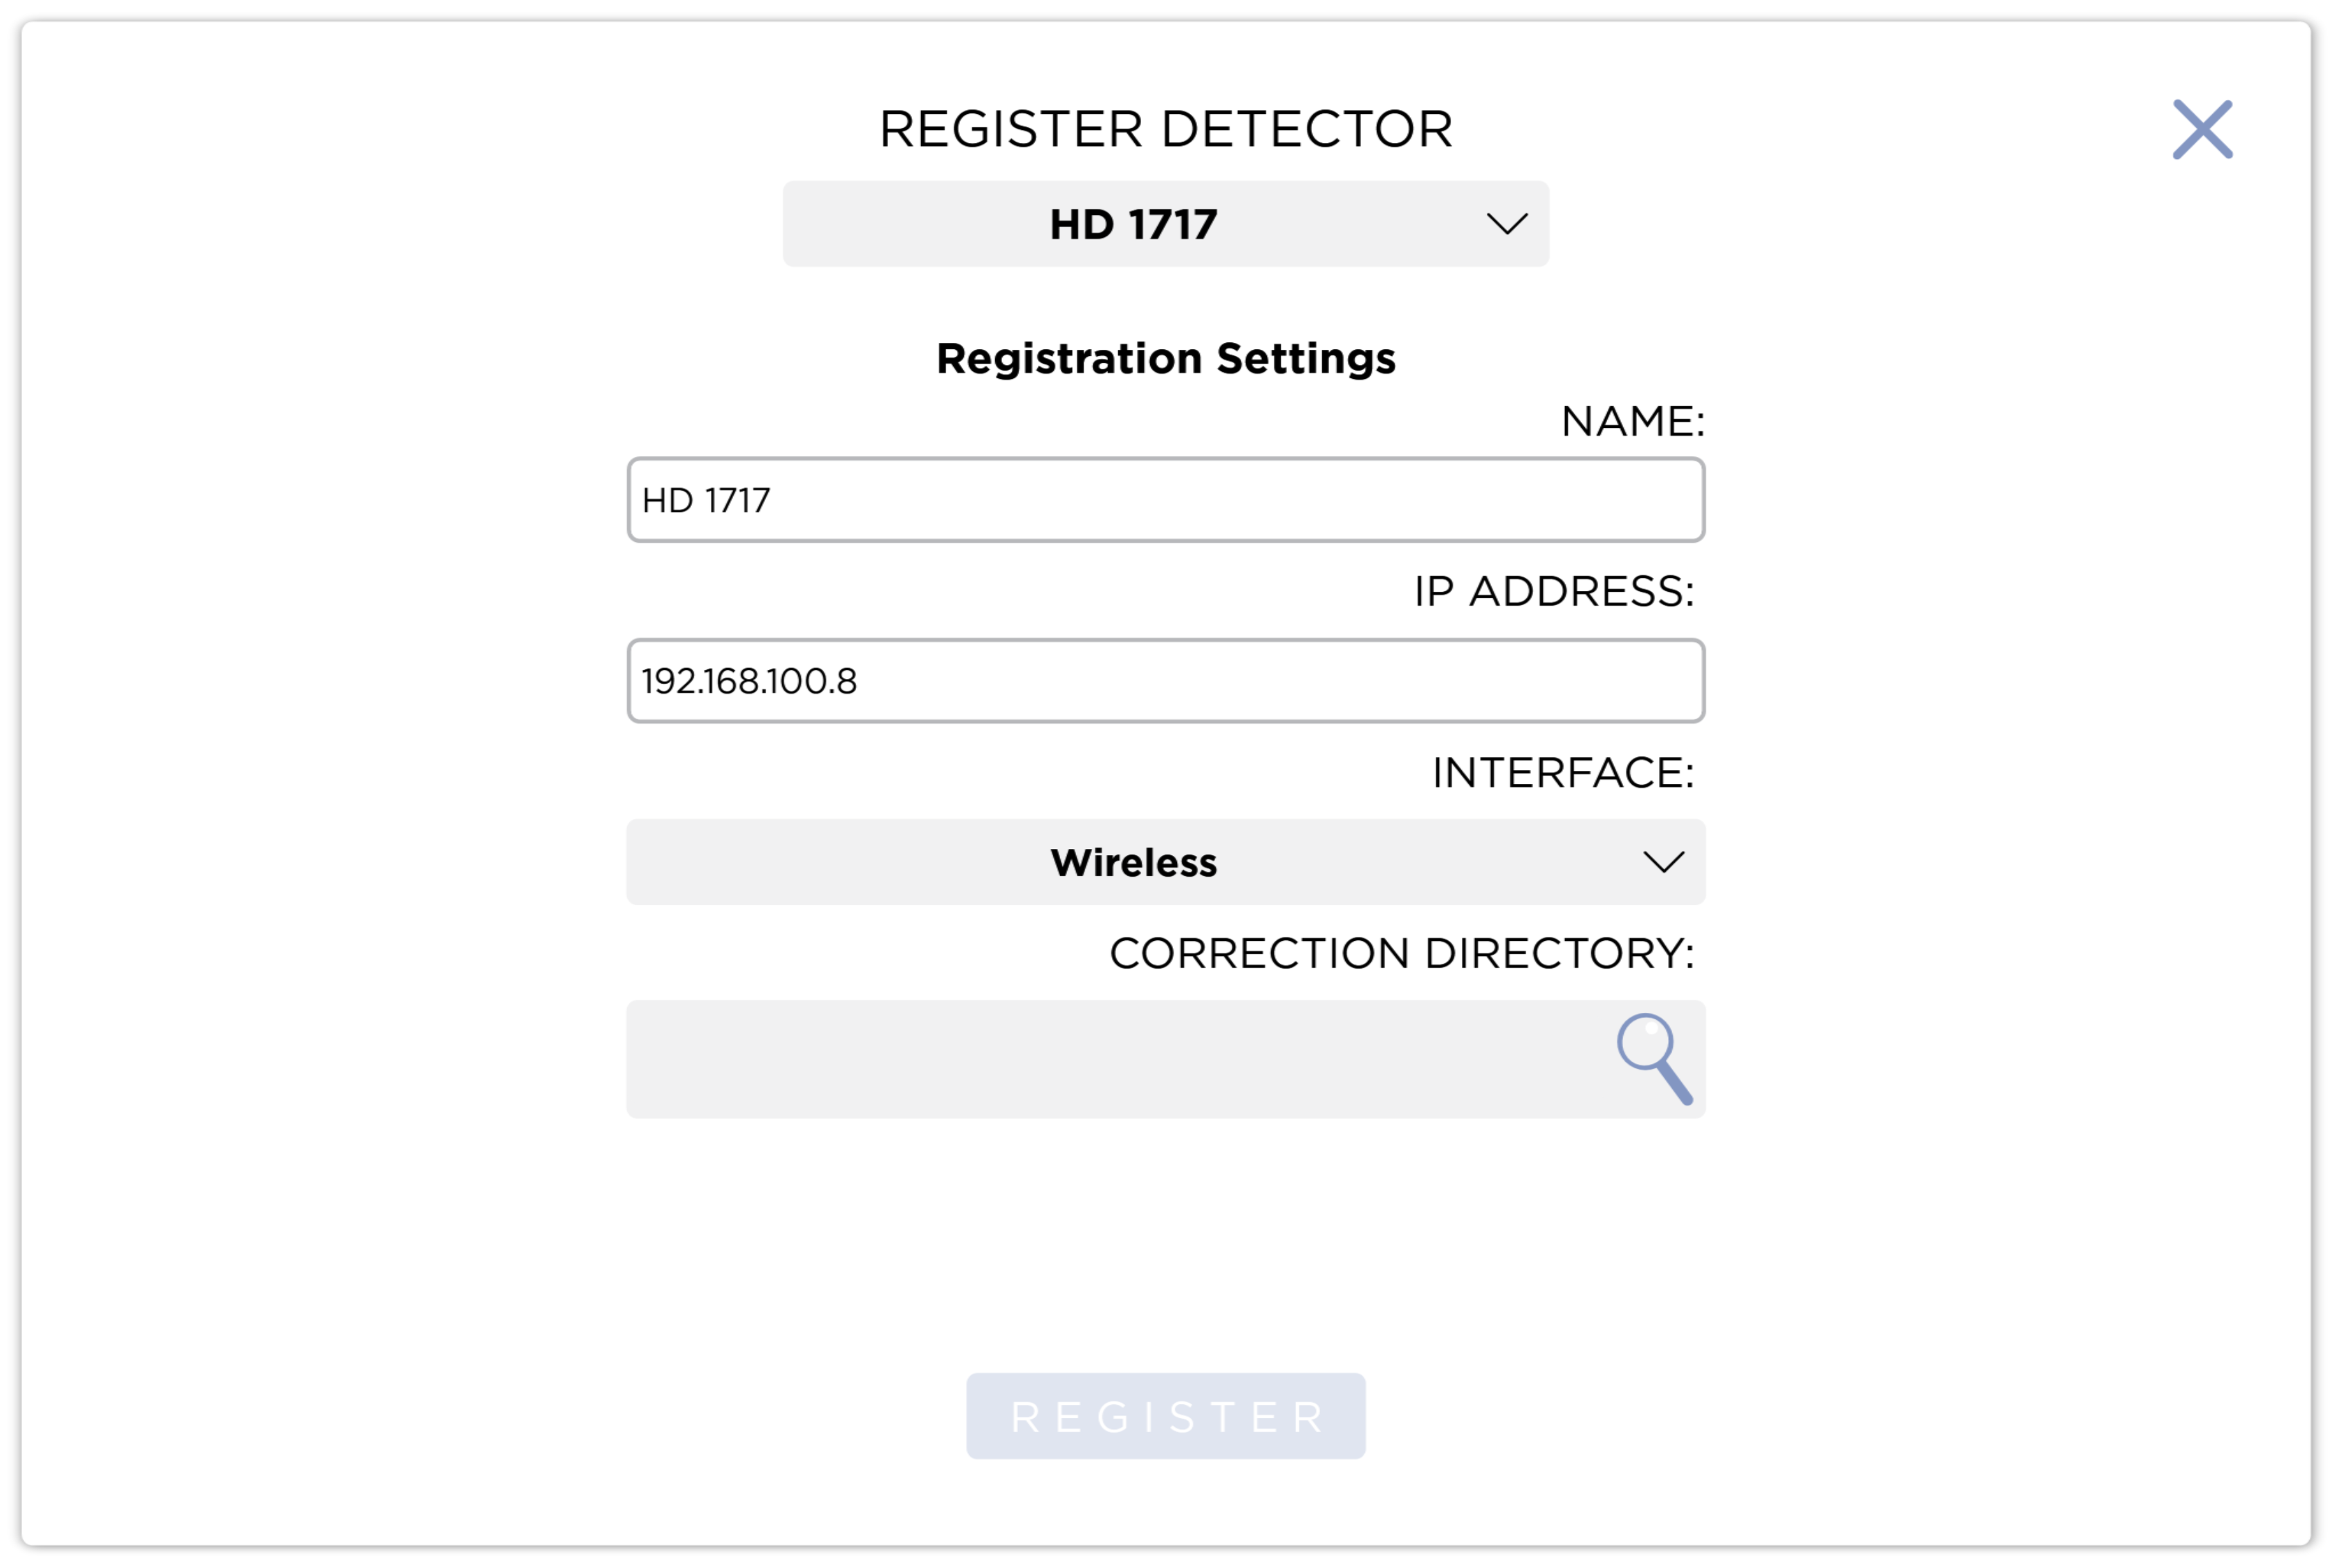
Task: Open the HD 1717 detector model dropdown
Action: point(1165,224)
